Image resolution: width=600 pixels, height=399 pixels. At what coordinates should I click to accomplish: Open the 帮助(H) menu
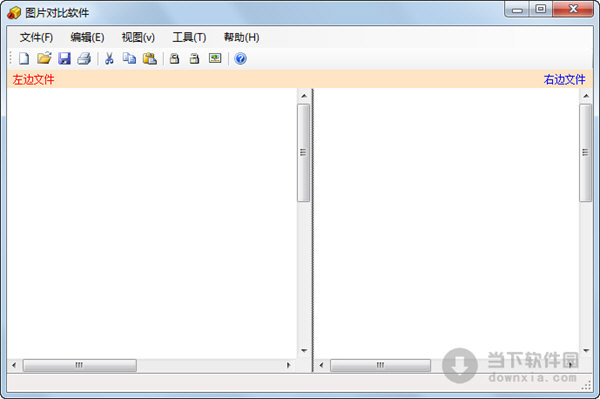[241, 37]
